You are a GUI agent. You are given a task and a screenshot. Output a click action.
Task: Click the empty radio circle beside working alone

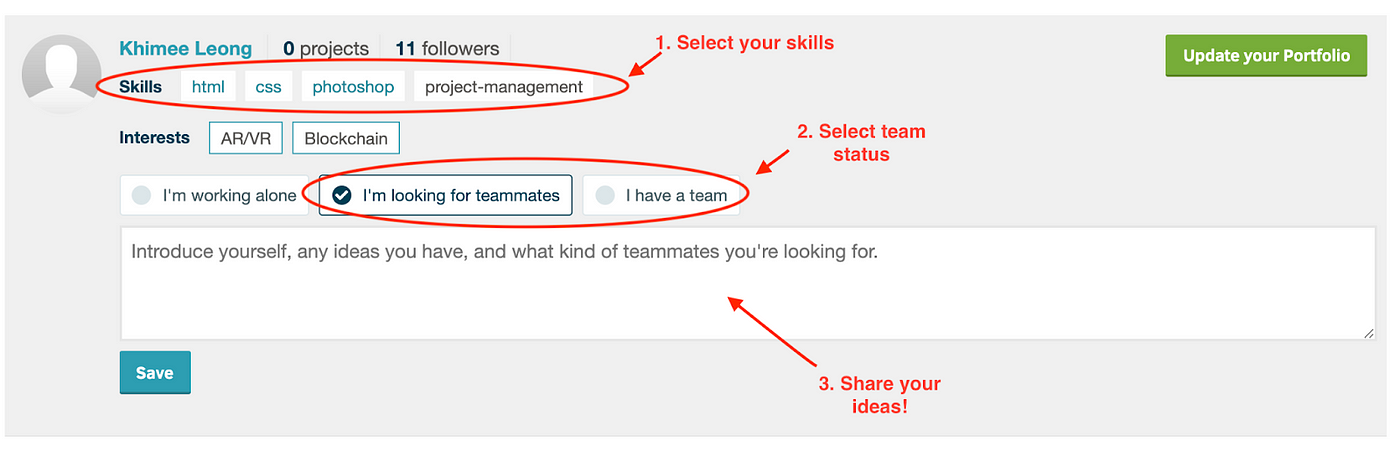[x=142, y=195]
